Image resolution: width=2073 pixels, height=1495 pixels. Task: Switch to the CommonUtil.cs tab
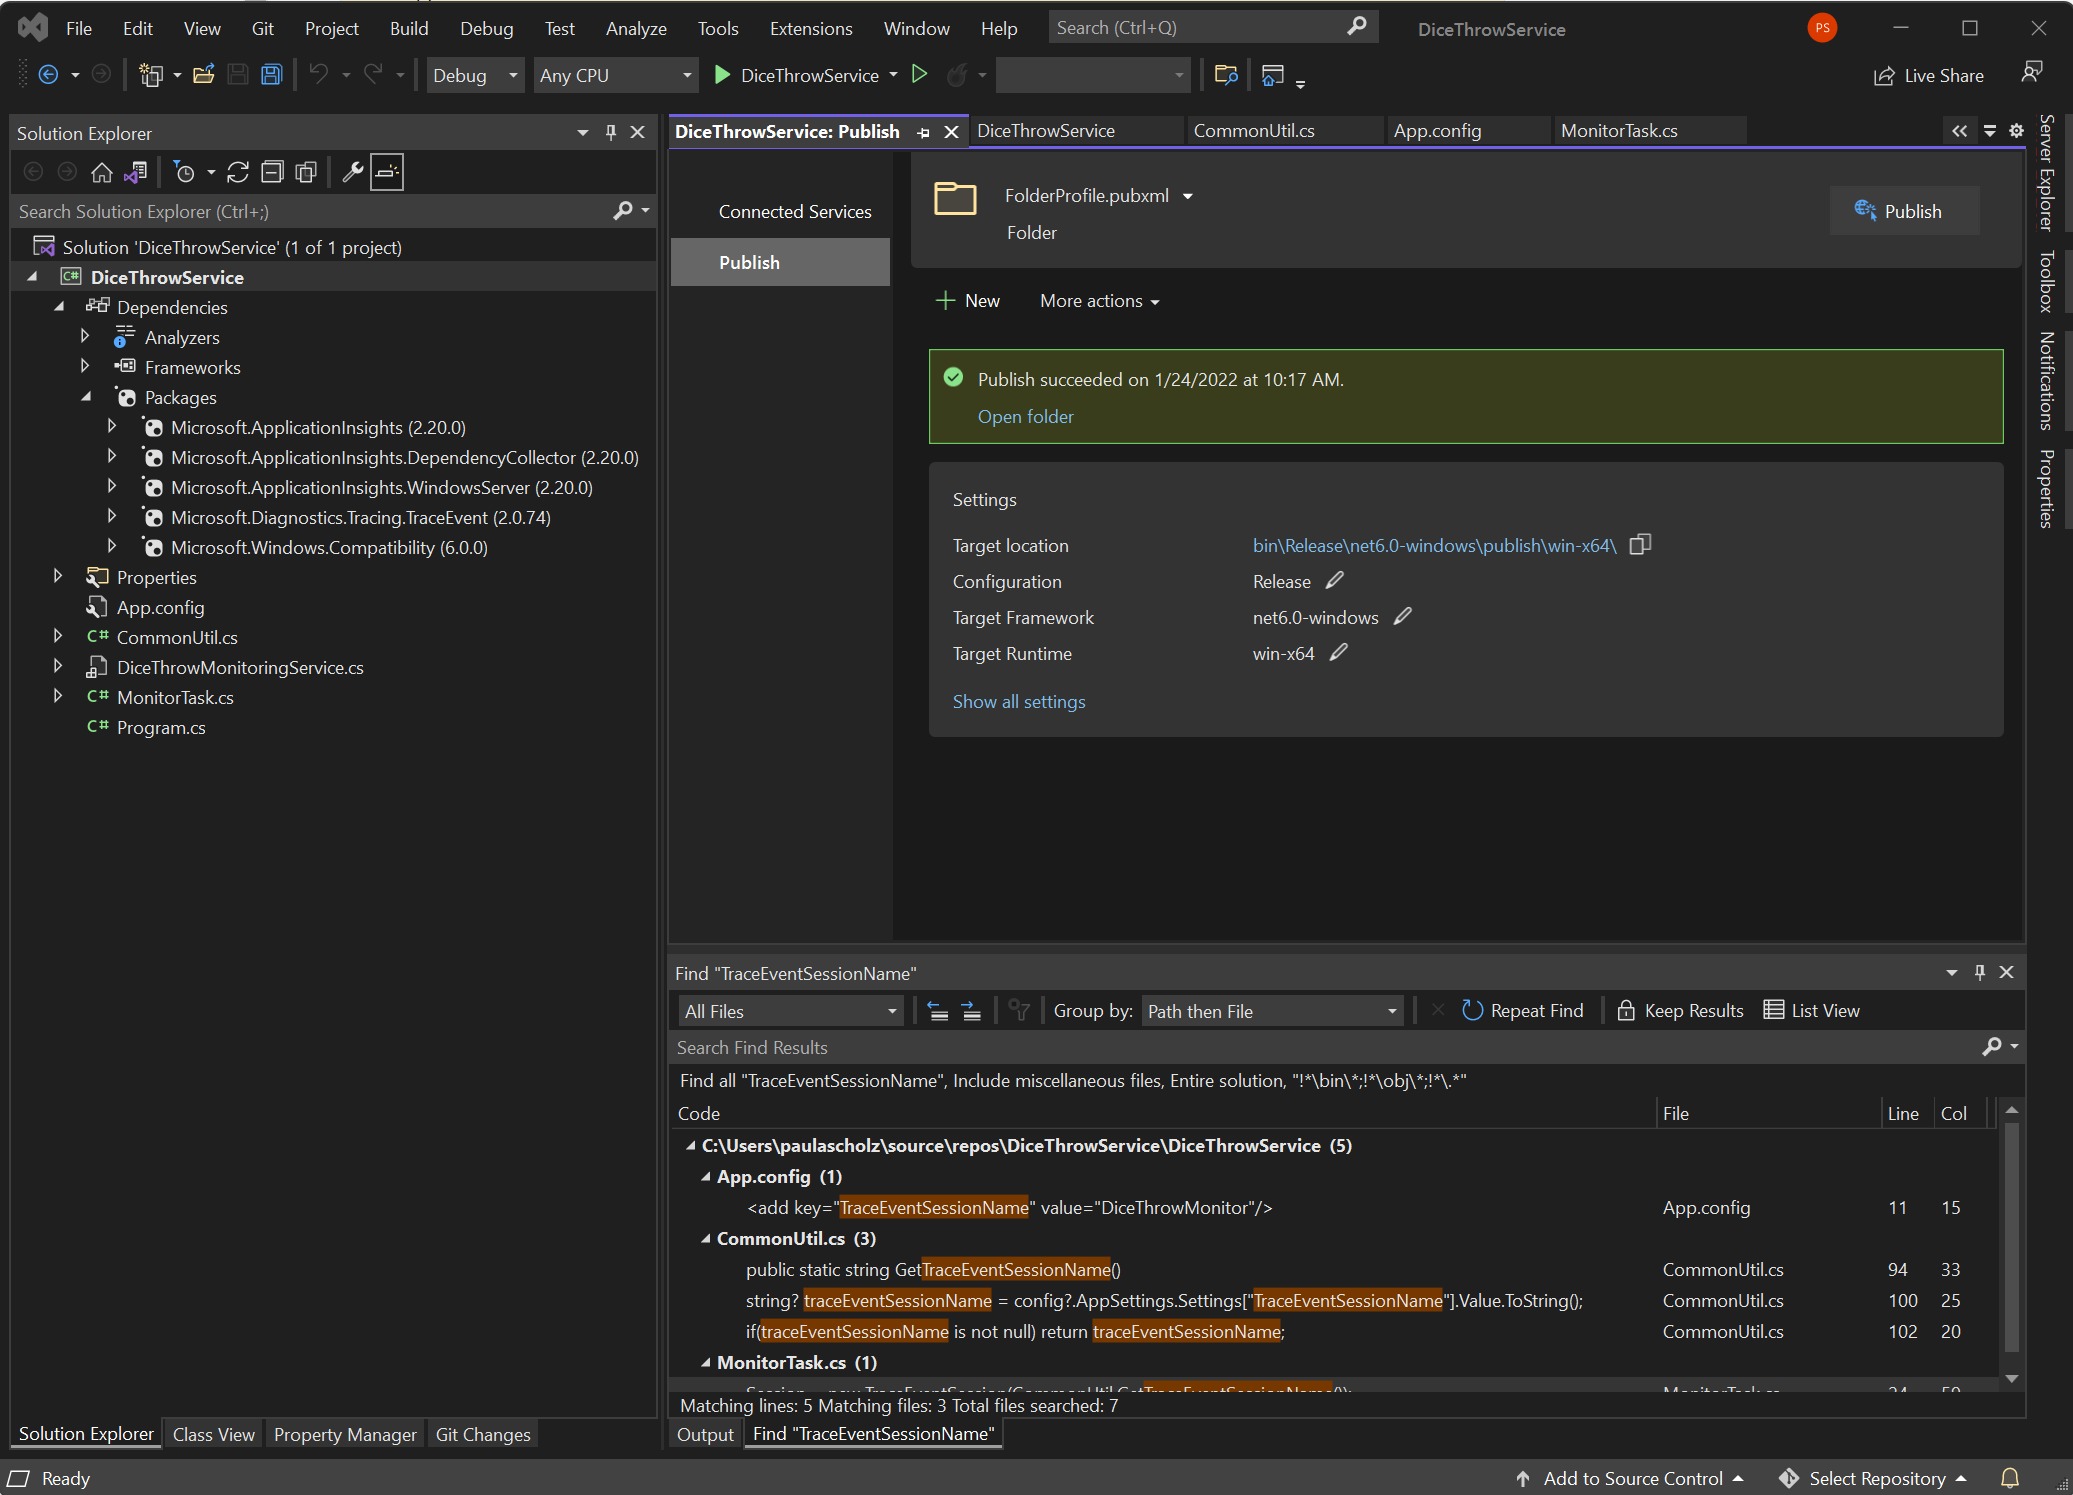(x=1254, y=131)
